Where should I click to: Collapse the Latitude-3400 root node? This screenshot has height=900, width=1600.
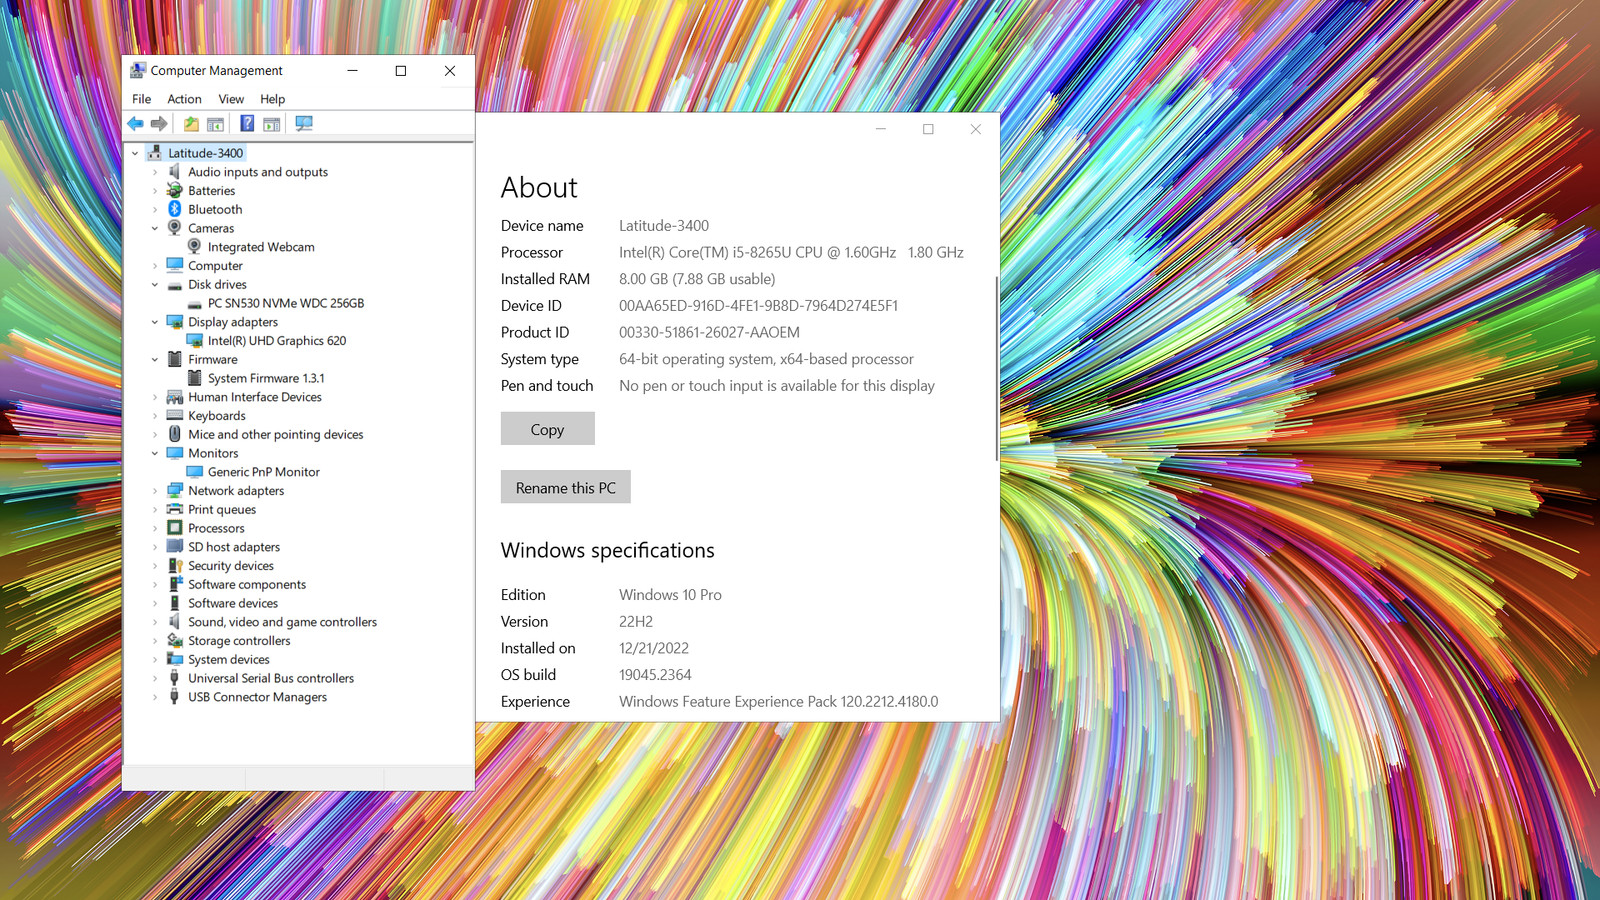tap(135, 154)
